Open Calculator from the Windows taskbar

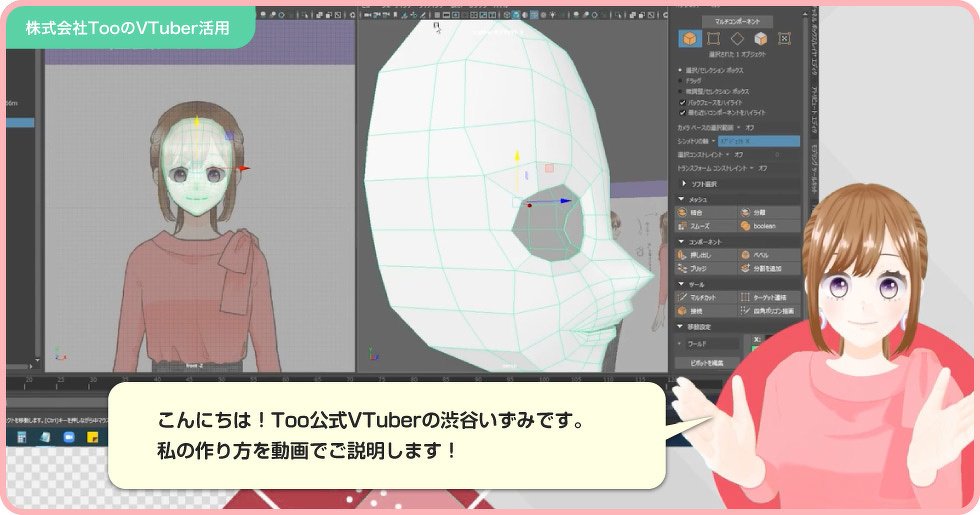pos(21,437)
